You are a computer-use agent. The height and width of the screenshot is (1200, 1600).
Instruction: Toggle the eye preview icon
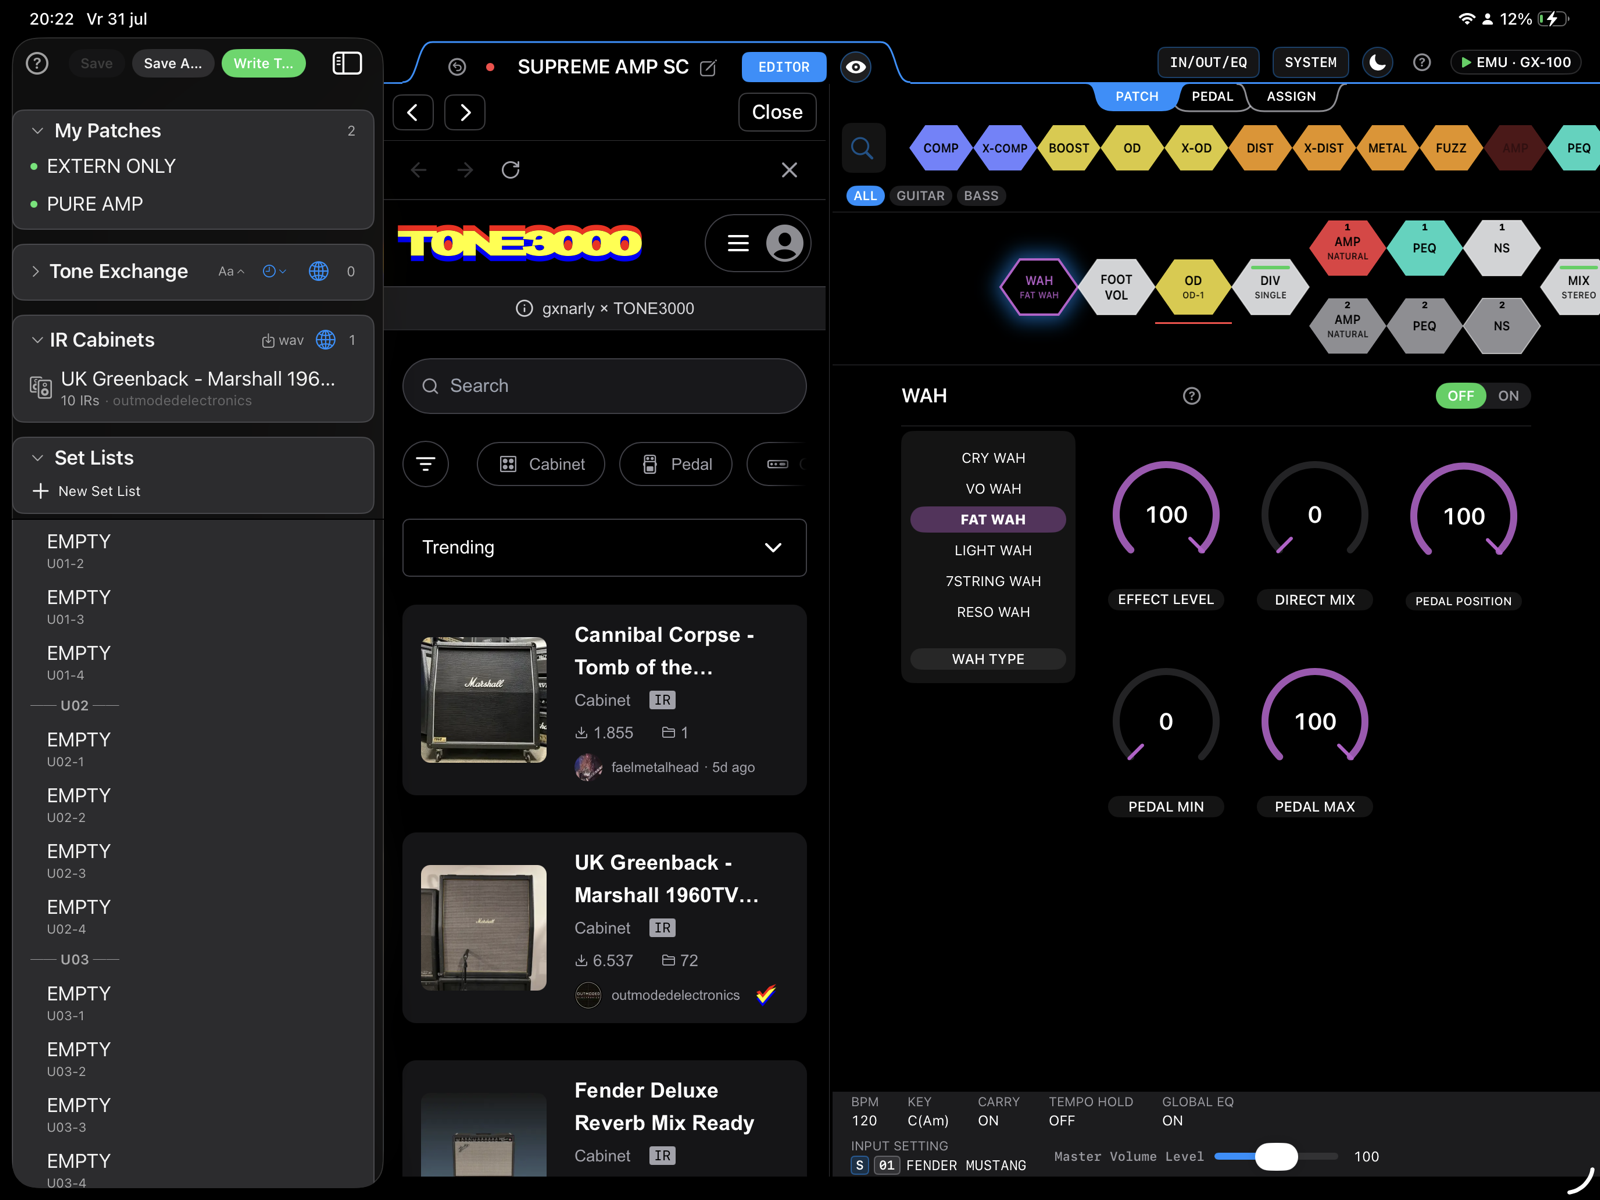856,67
